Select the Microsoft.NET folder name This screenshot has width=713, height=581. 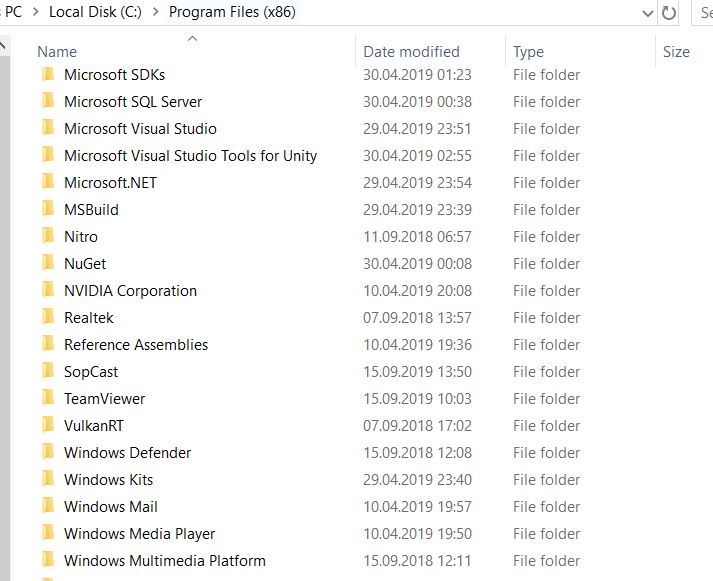tap(110, 182)
